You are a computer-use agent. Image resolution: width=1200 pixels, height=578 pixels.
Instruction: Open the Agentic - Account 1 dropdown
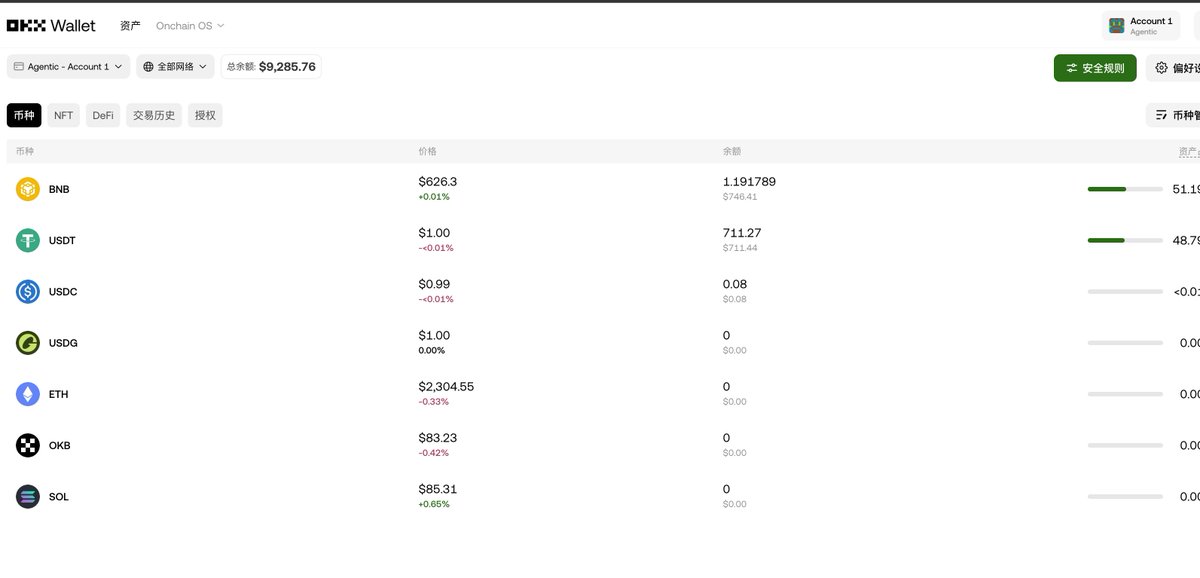68,67
